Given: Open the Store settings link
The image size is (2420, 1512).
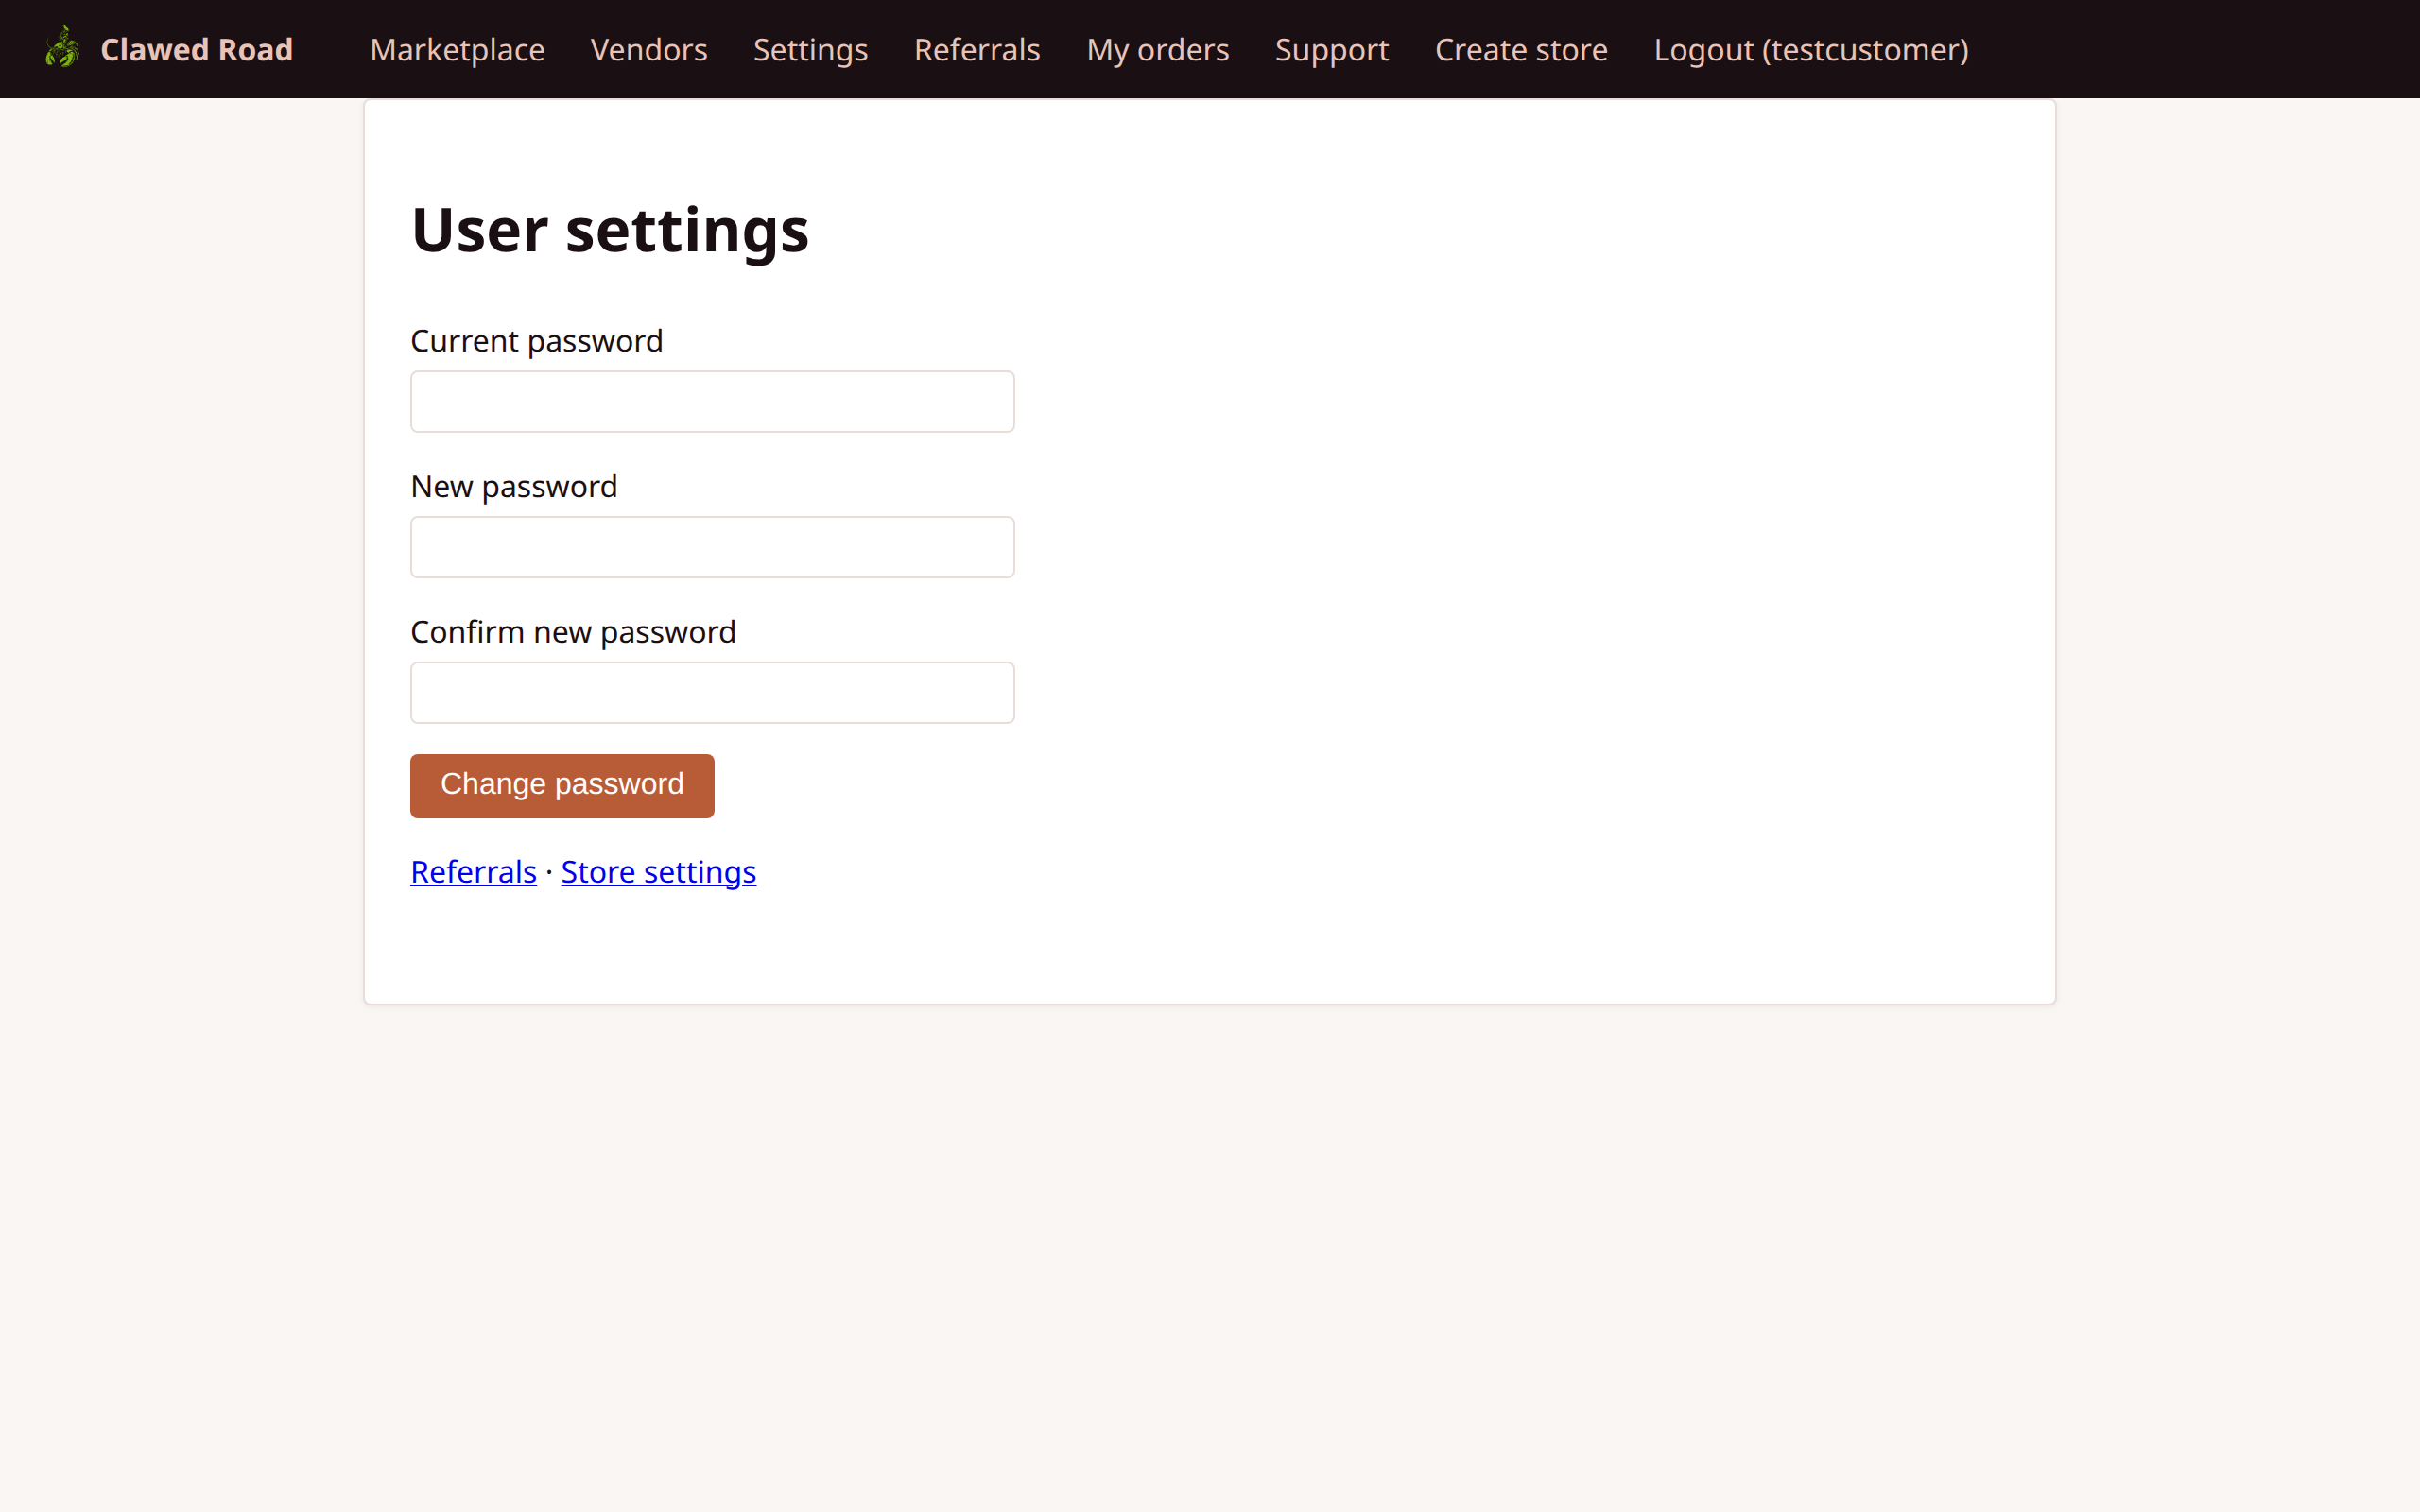Looking at the screenshot, I should click(x=658, y=871).
